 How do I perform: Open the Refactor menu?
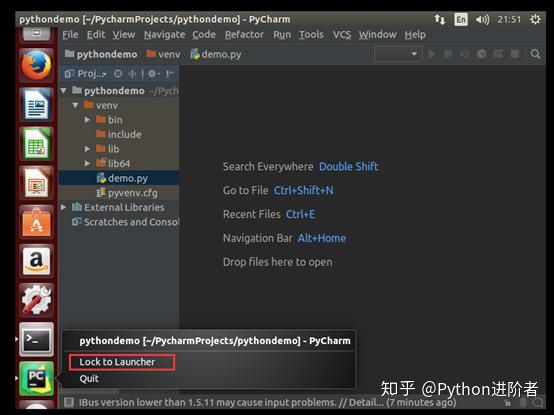[244, 35]
